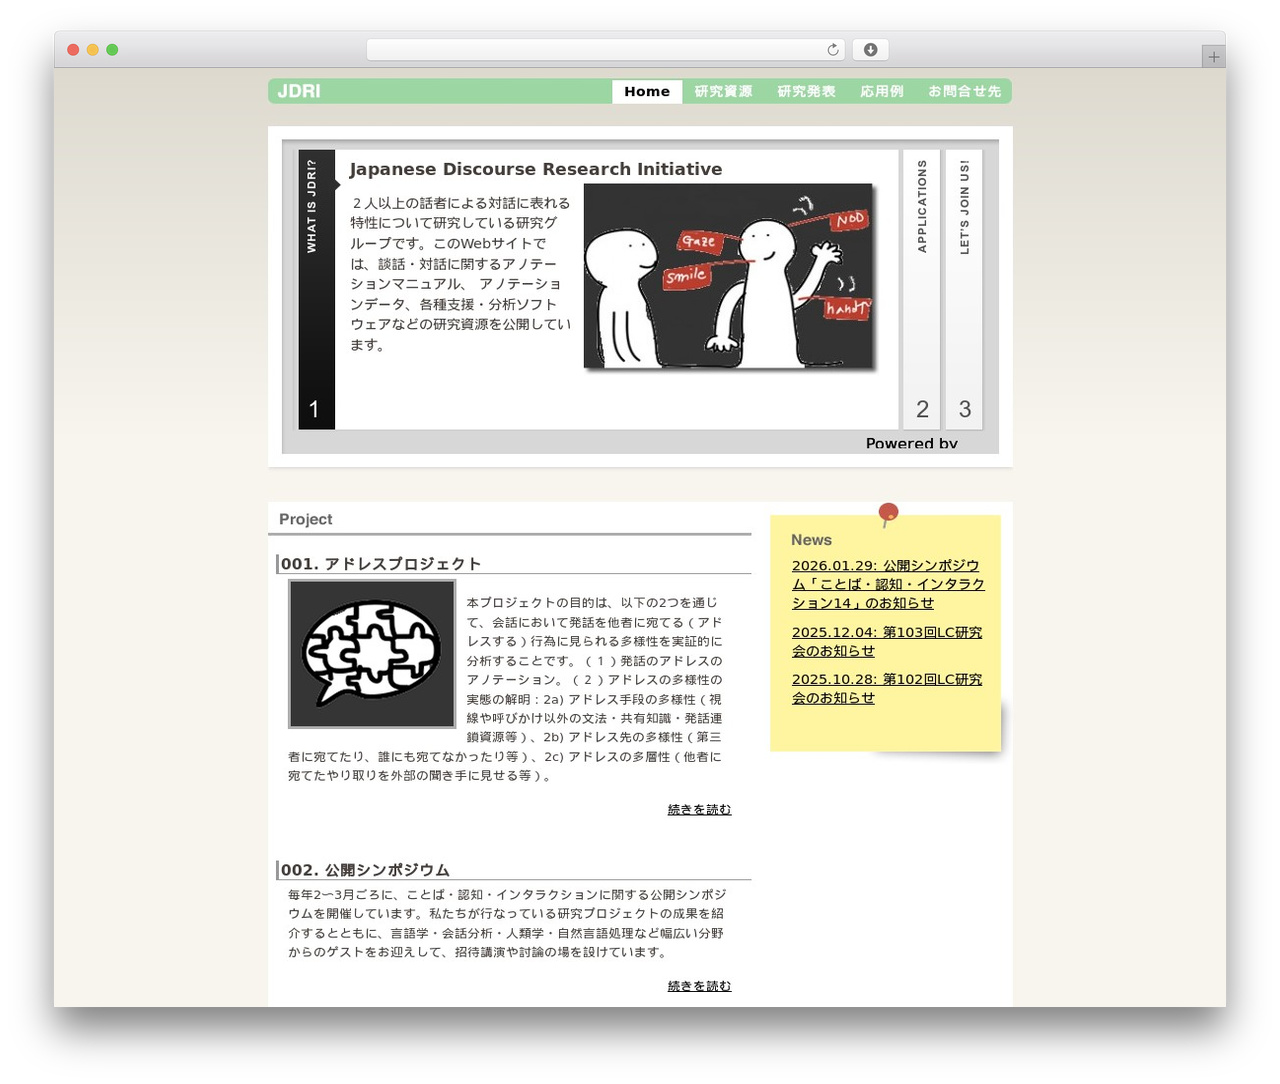
Task: Open a new tab with plus icon
Action: tap(1214, 57)
